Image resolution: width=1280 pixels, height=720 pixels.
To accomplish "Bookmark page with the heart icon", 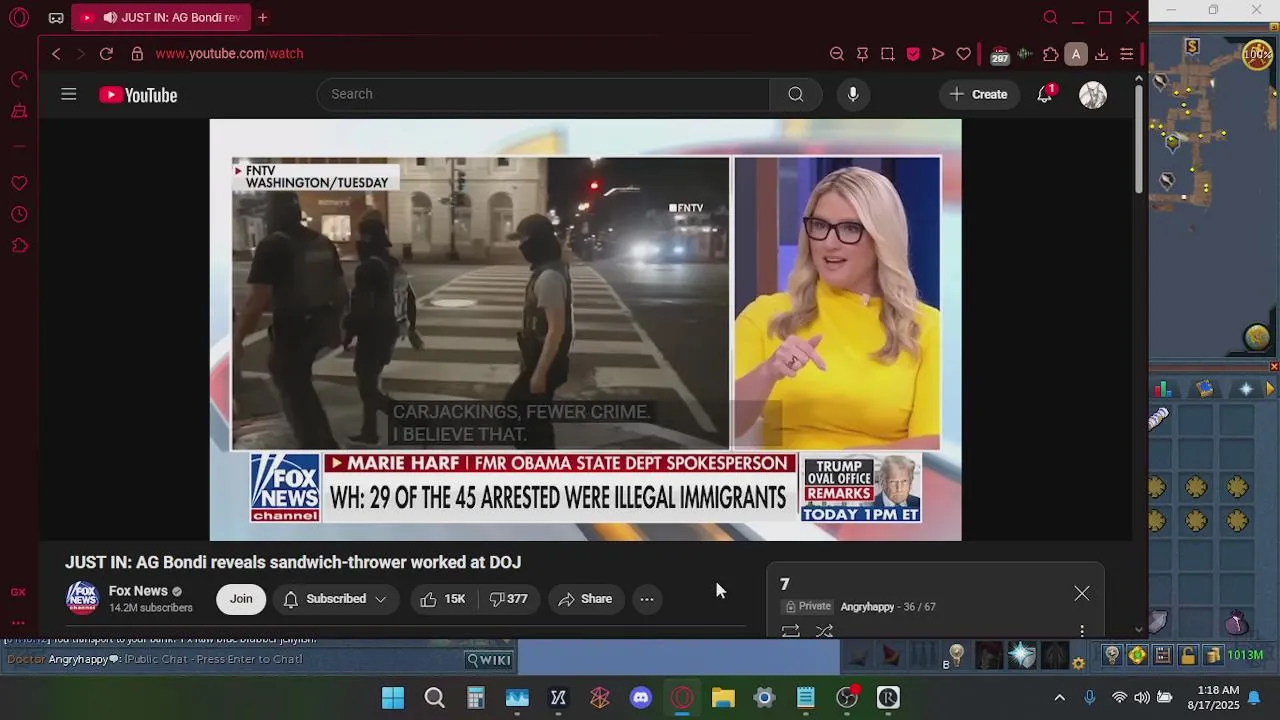I will click(963, 54).
